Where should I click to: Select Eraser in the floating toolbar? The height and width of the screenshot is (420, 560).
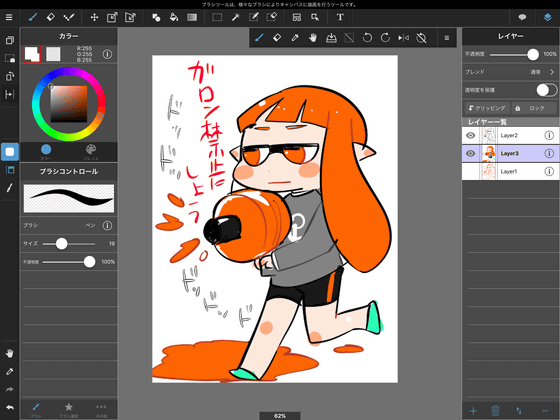pos(277,38)
